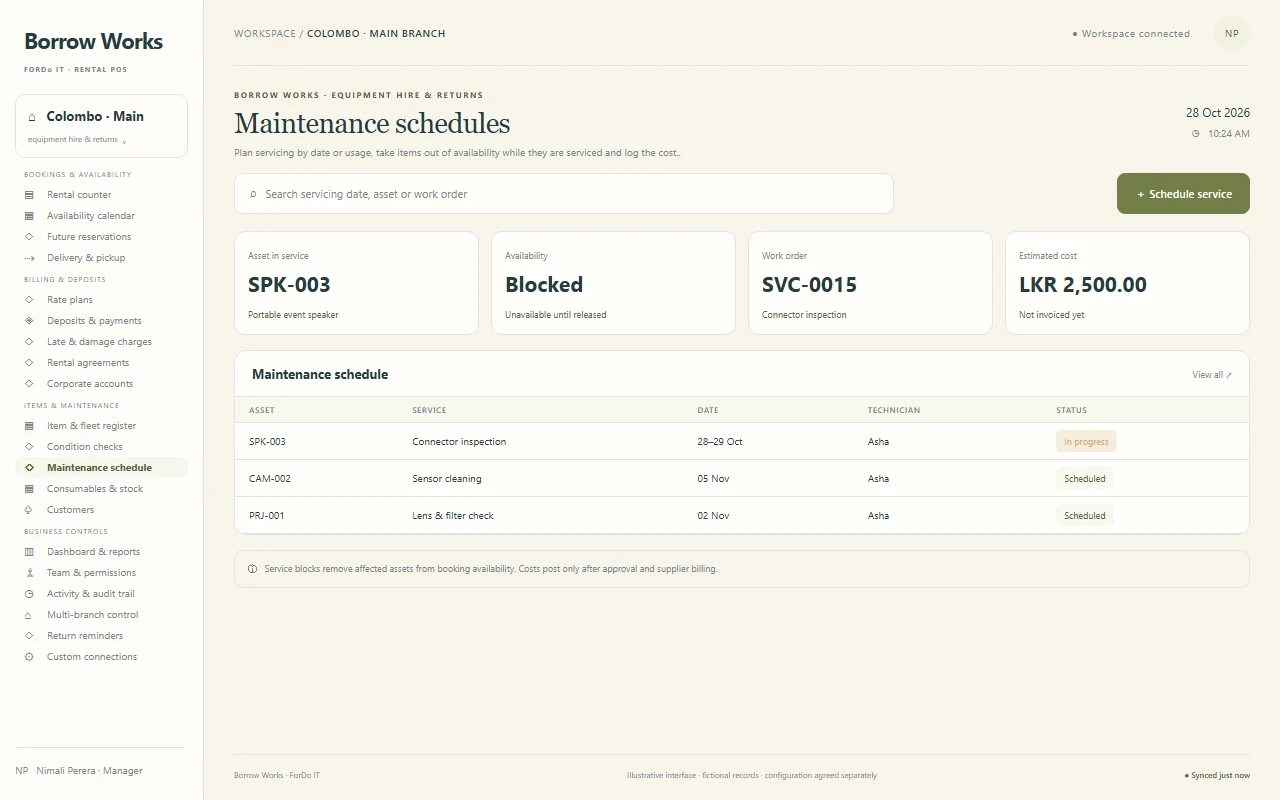
Task: Click the Deposits & payments icon
Action: [29, 321]
